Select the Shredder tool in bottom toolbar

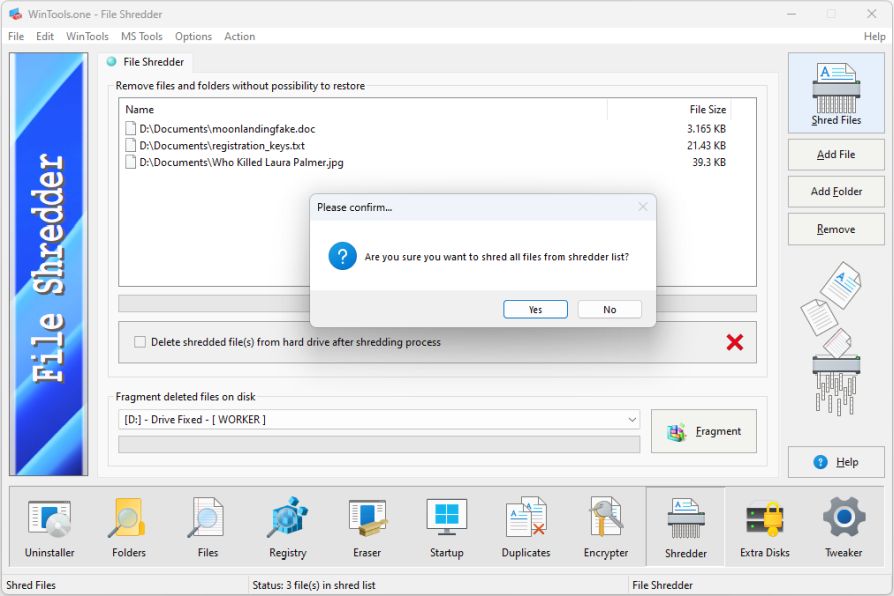[685, 528]
